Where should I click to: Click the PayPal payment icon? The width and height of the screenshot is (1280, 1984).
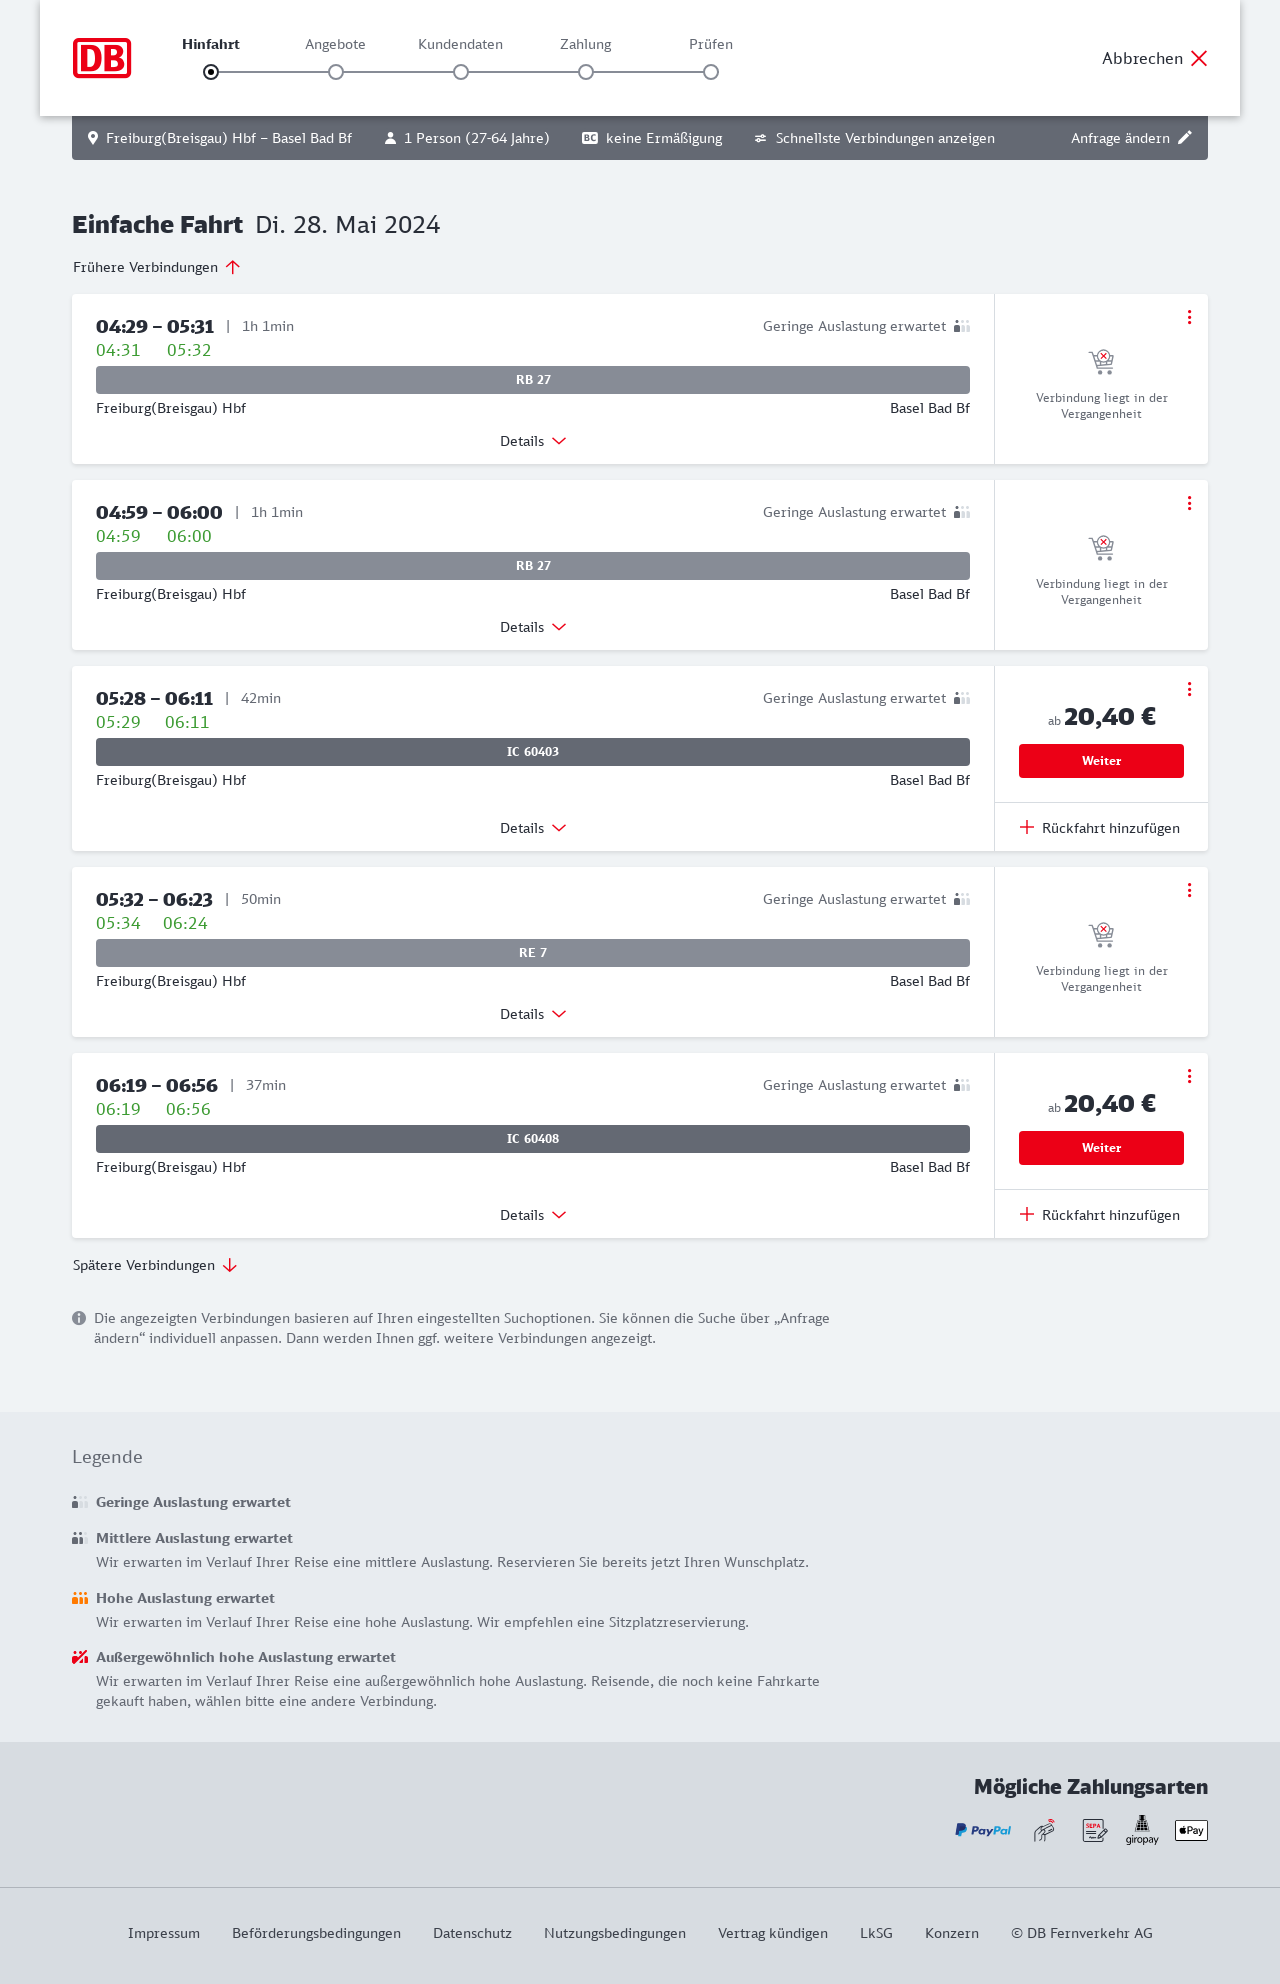click(983, 1830)
